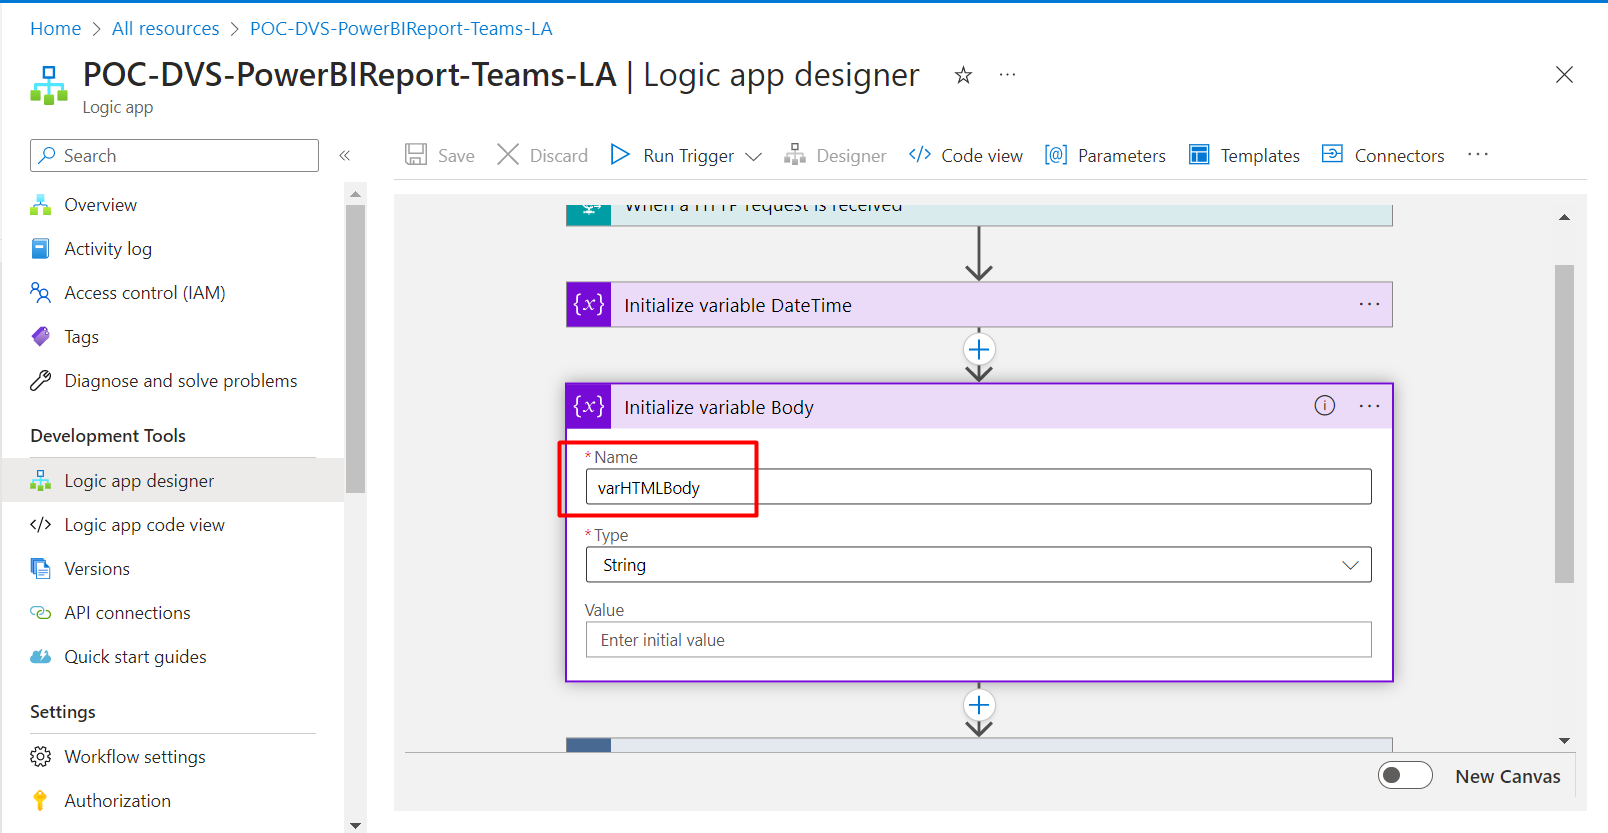Click the left sidebar vertical scrollbar
The image size is (1608, 833).
click(355, 349)
